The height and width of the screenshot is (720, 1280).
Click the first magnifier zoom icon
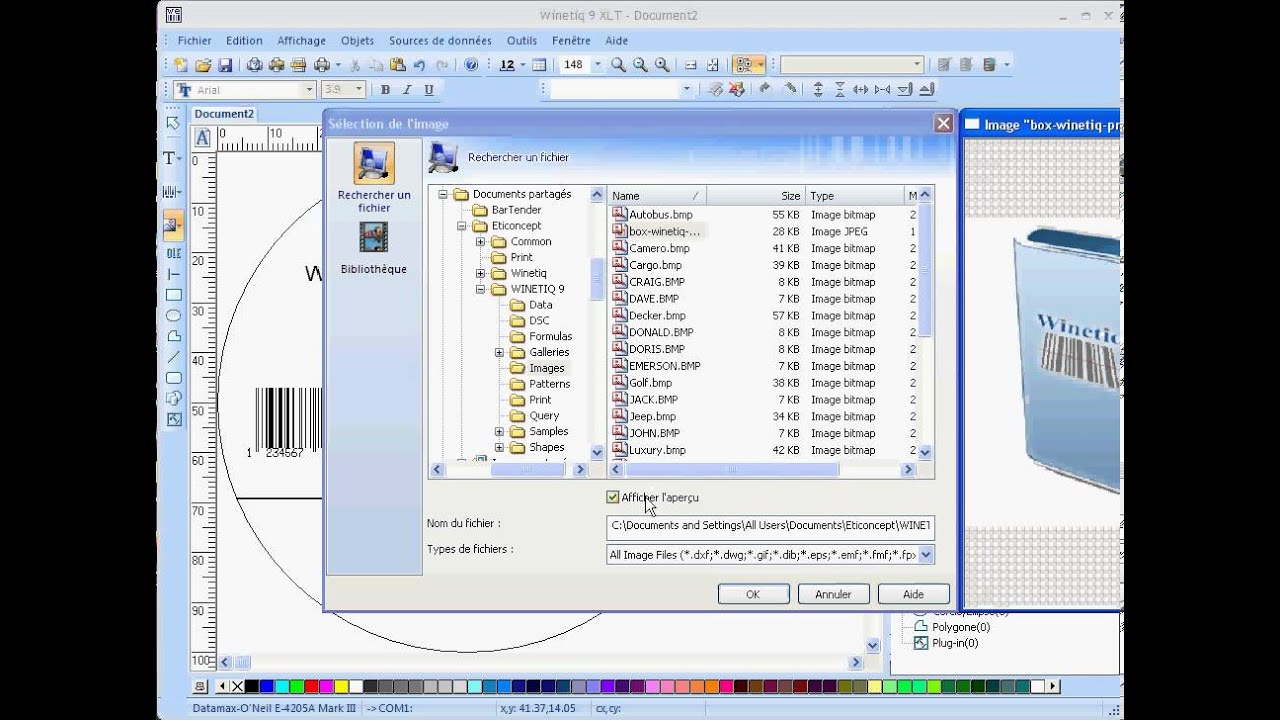(x=618, y=65)
